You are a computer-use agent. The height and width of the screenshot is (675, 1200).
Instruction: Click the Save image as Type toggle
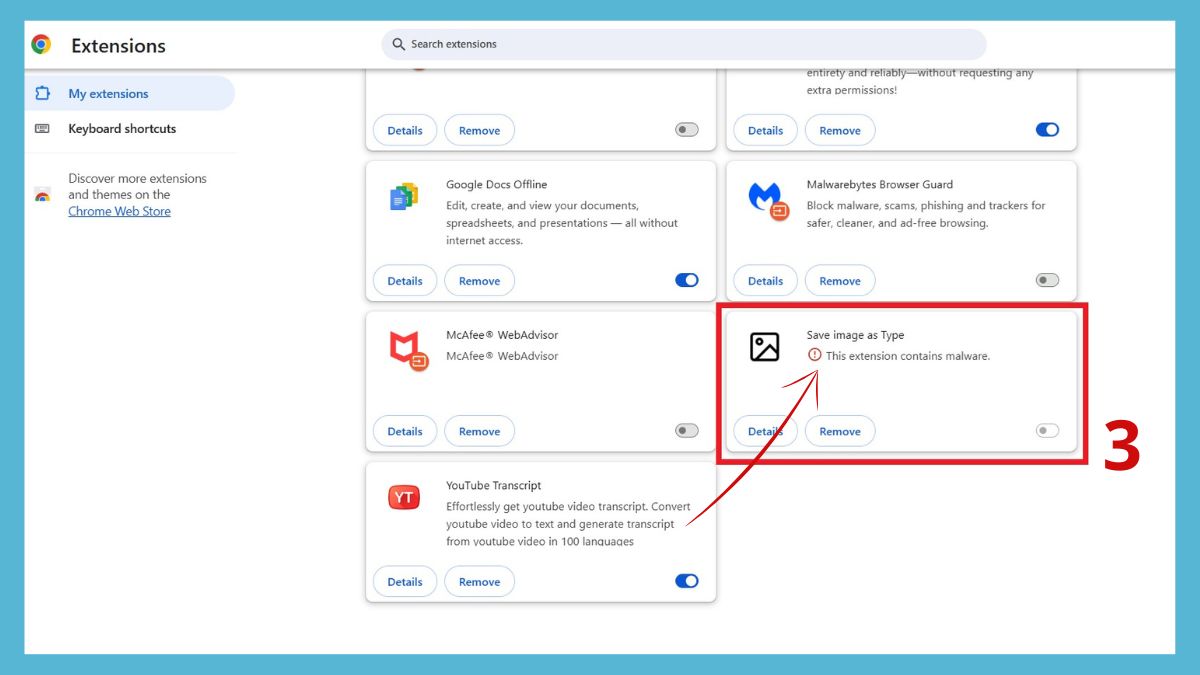click(1047, 431)
